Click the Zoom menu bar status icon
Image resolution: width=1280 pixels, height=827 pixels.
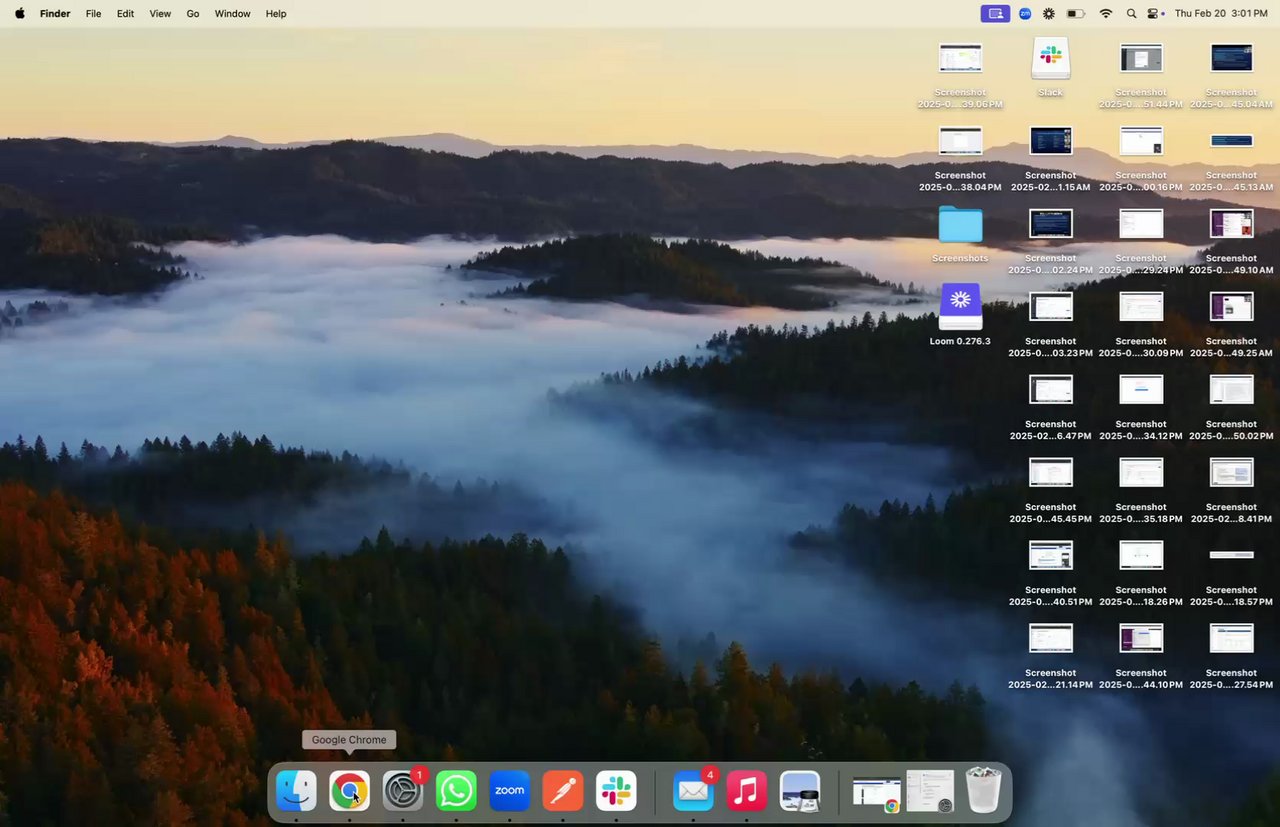(1025, 13)
